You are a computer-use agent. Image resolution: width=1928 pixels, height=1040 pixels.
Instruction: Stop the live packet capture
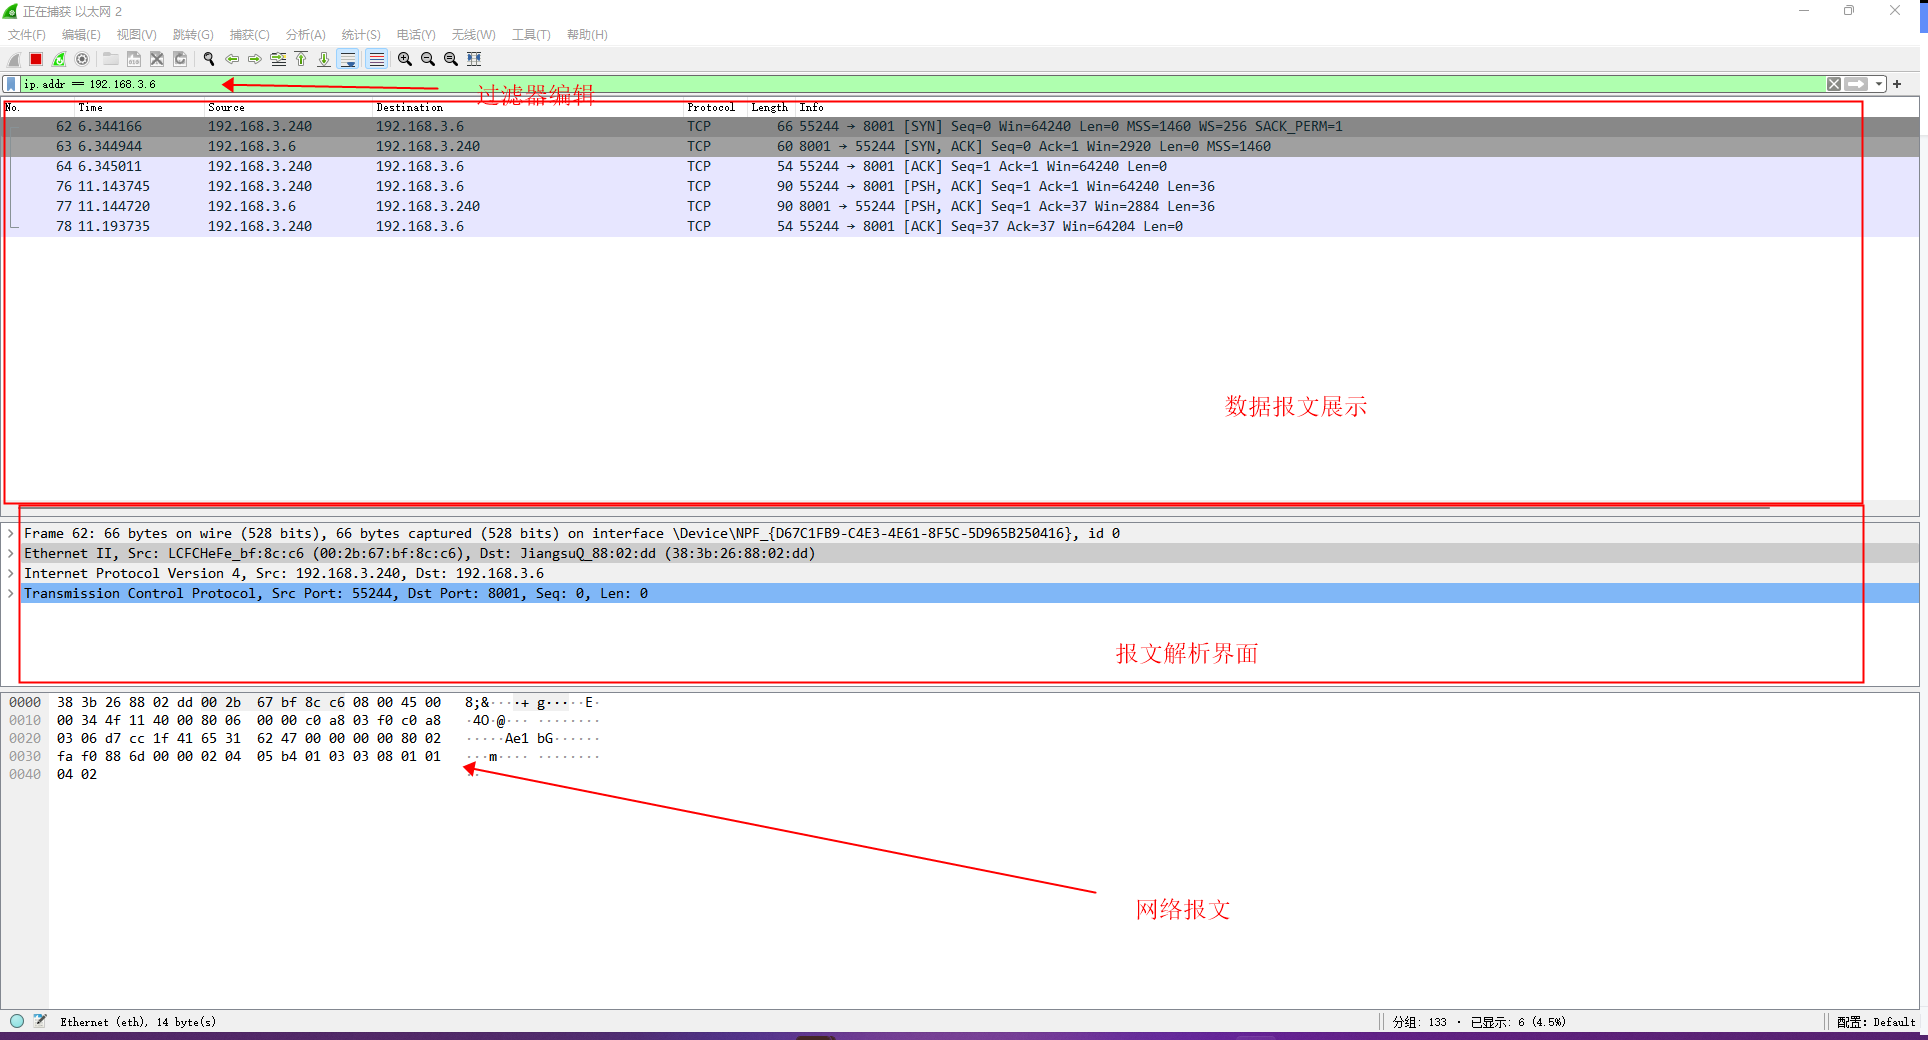point(35,59)
